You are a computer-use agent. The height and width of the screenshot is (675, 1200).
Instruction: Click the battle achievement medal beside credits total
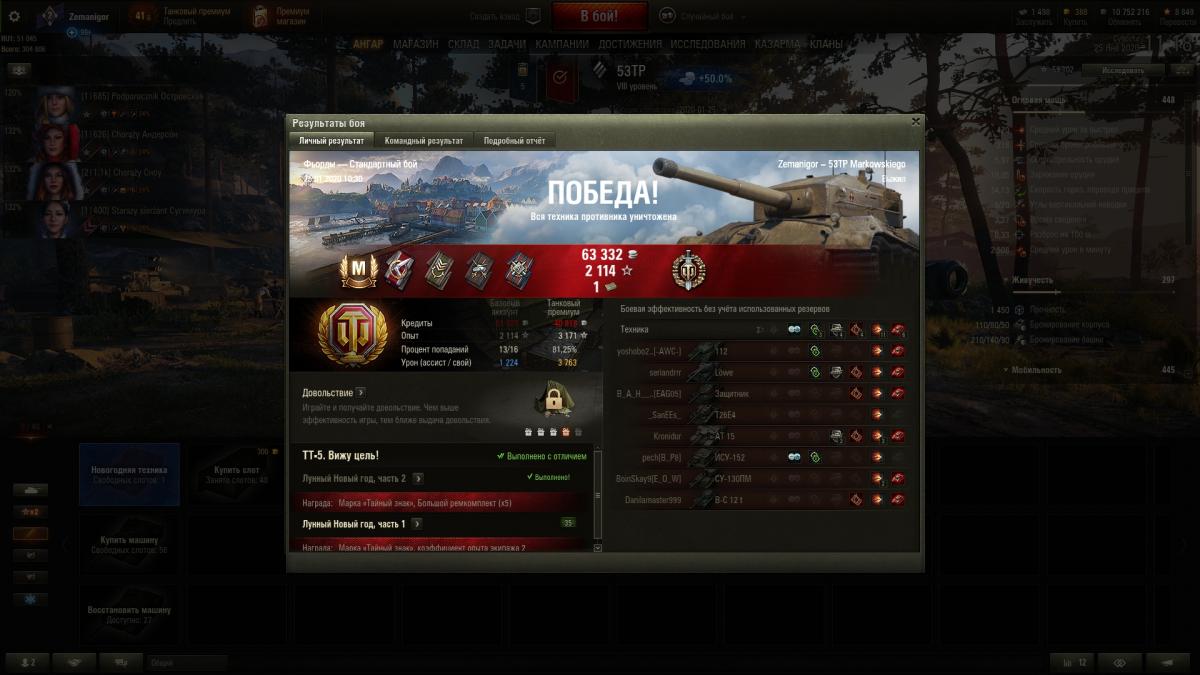688,270
